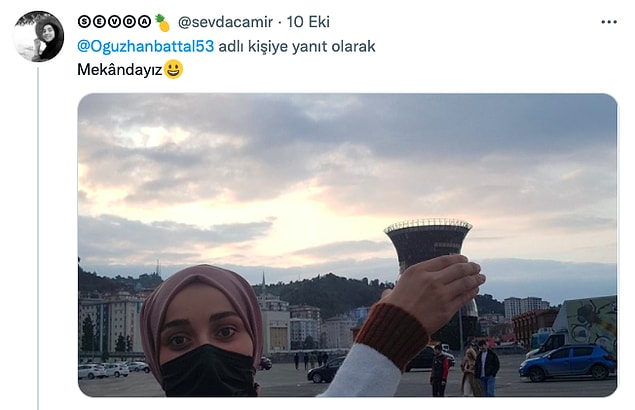This screenshot has height=410, width=635.
Task: Click the 'adlı kişiye yanıt olarak' reply text
Action: pos(297,46)
